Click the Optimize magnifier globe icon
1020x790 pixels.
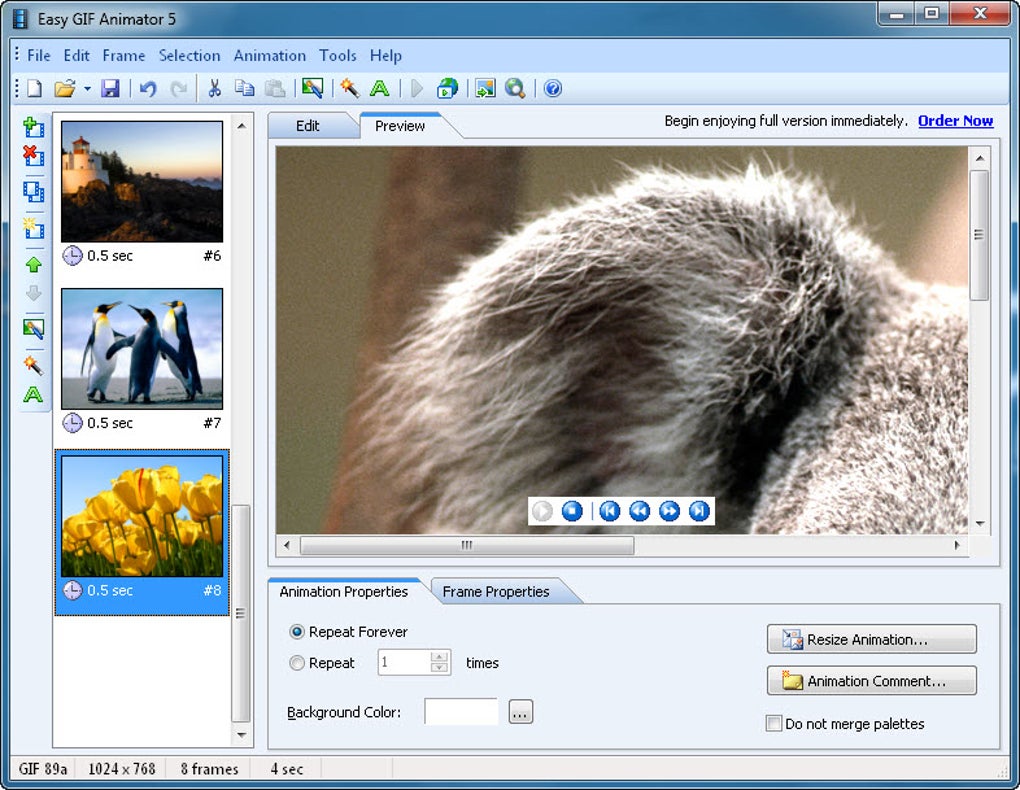click(x=515, y=88)
